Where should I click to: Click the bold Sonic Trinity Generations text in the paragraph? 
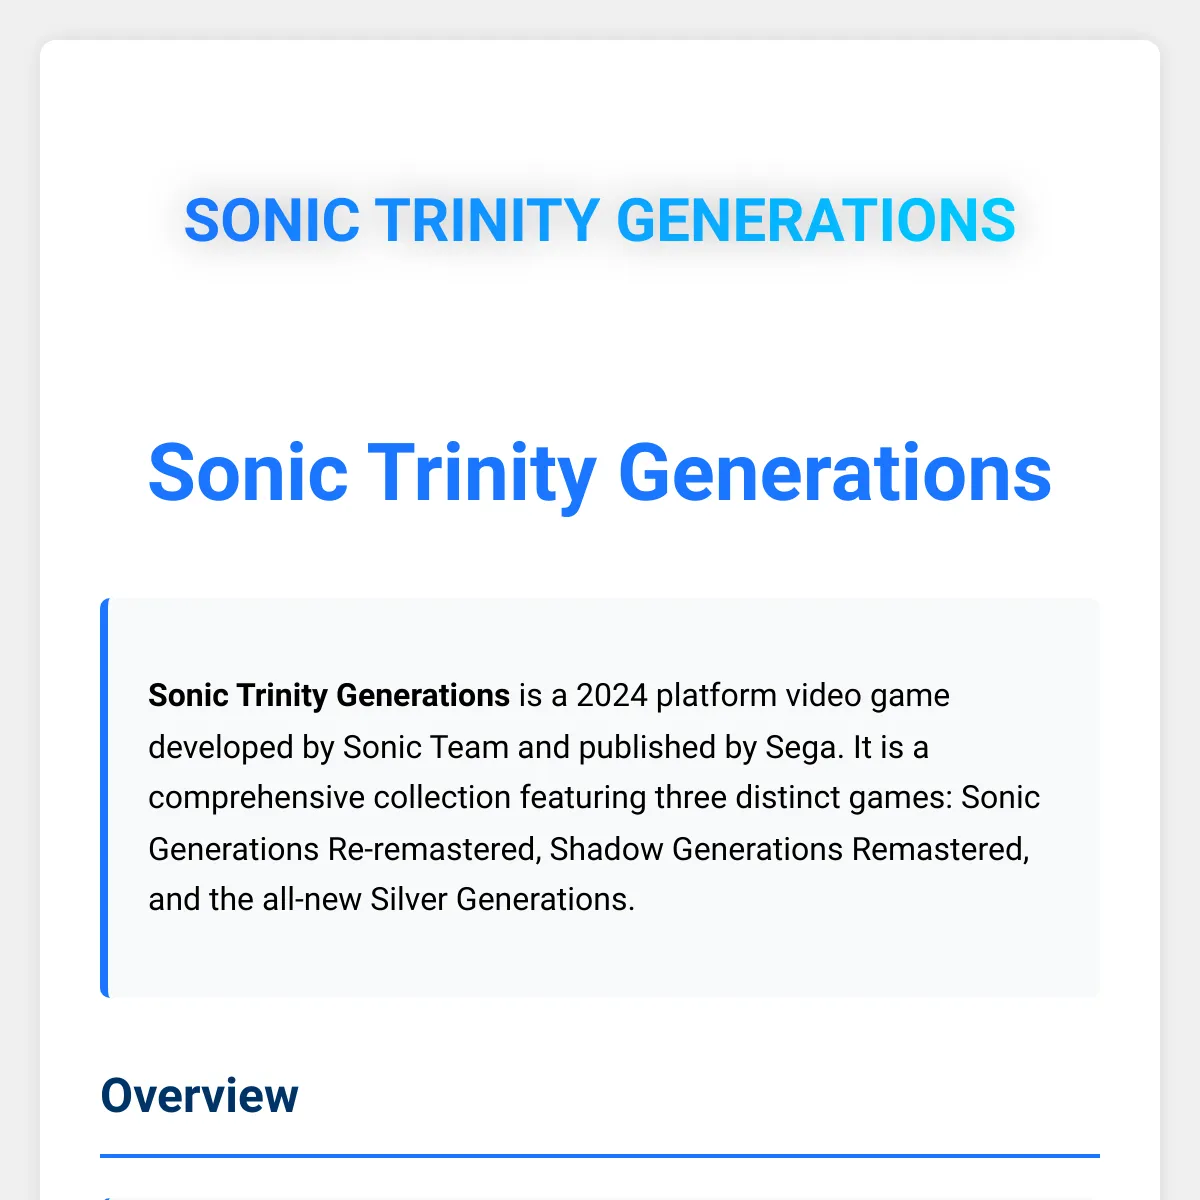tap(329, 695)
